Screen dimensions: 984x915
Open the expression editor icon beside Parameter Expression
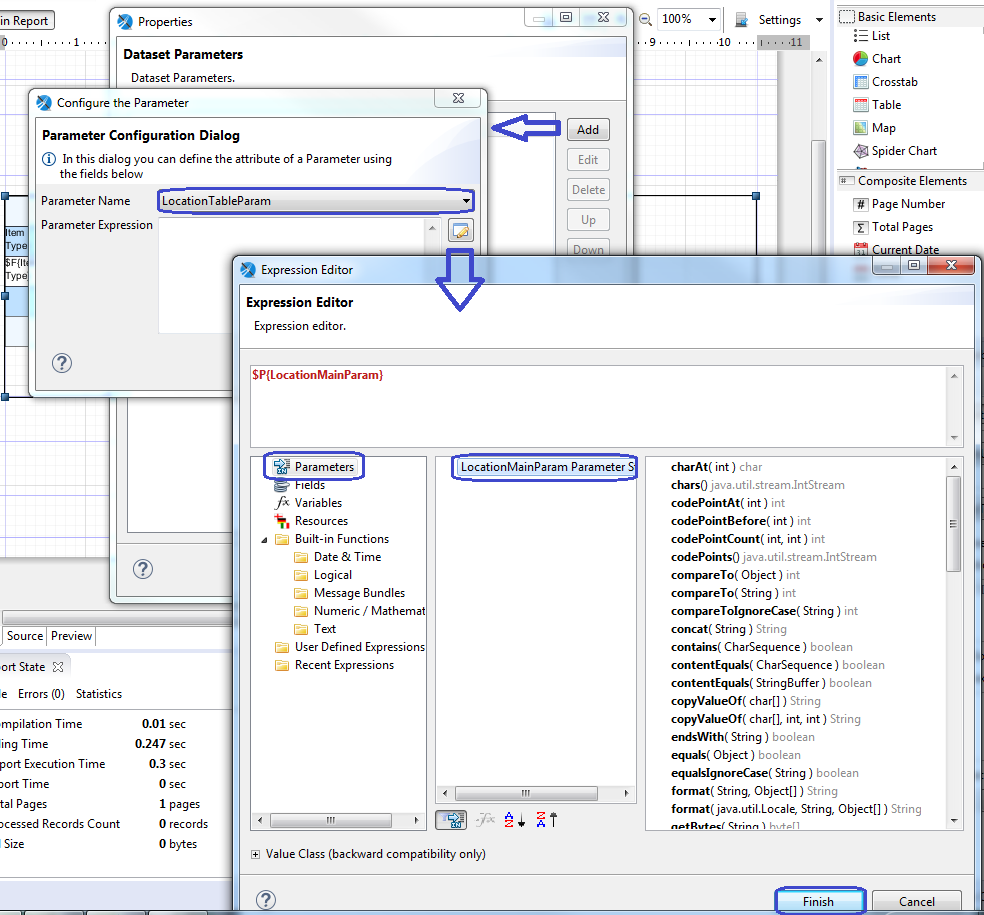461,230
